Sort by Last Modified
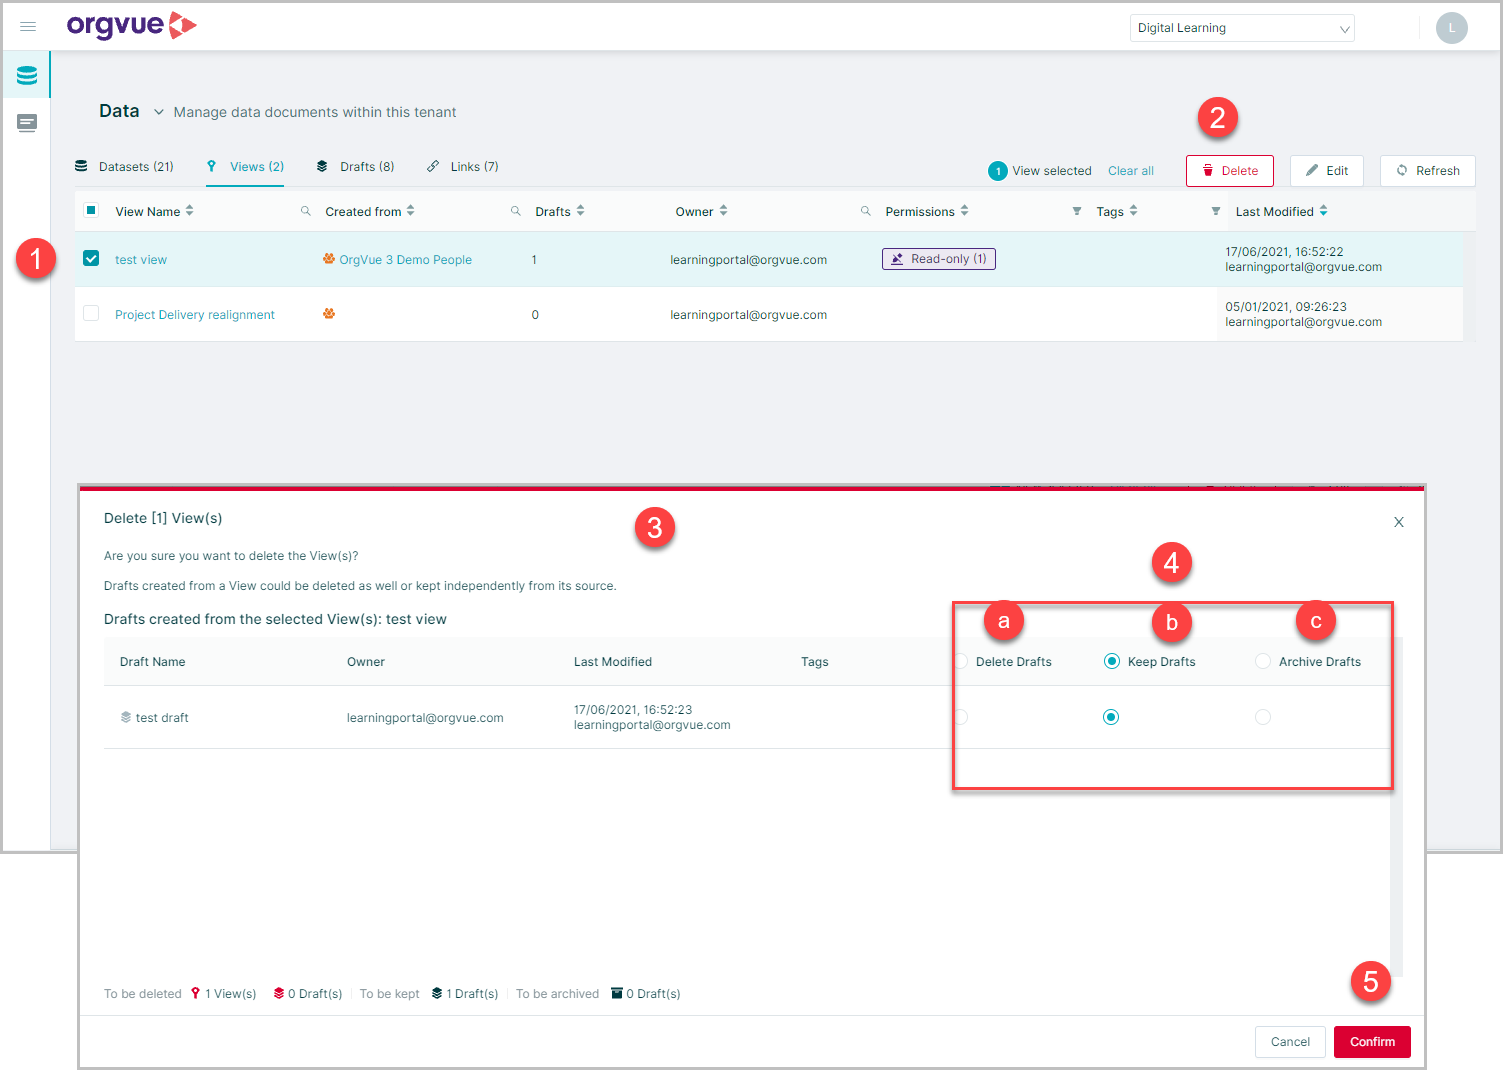The image size is (1503, 1070). 1323,211
